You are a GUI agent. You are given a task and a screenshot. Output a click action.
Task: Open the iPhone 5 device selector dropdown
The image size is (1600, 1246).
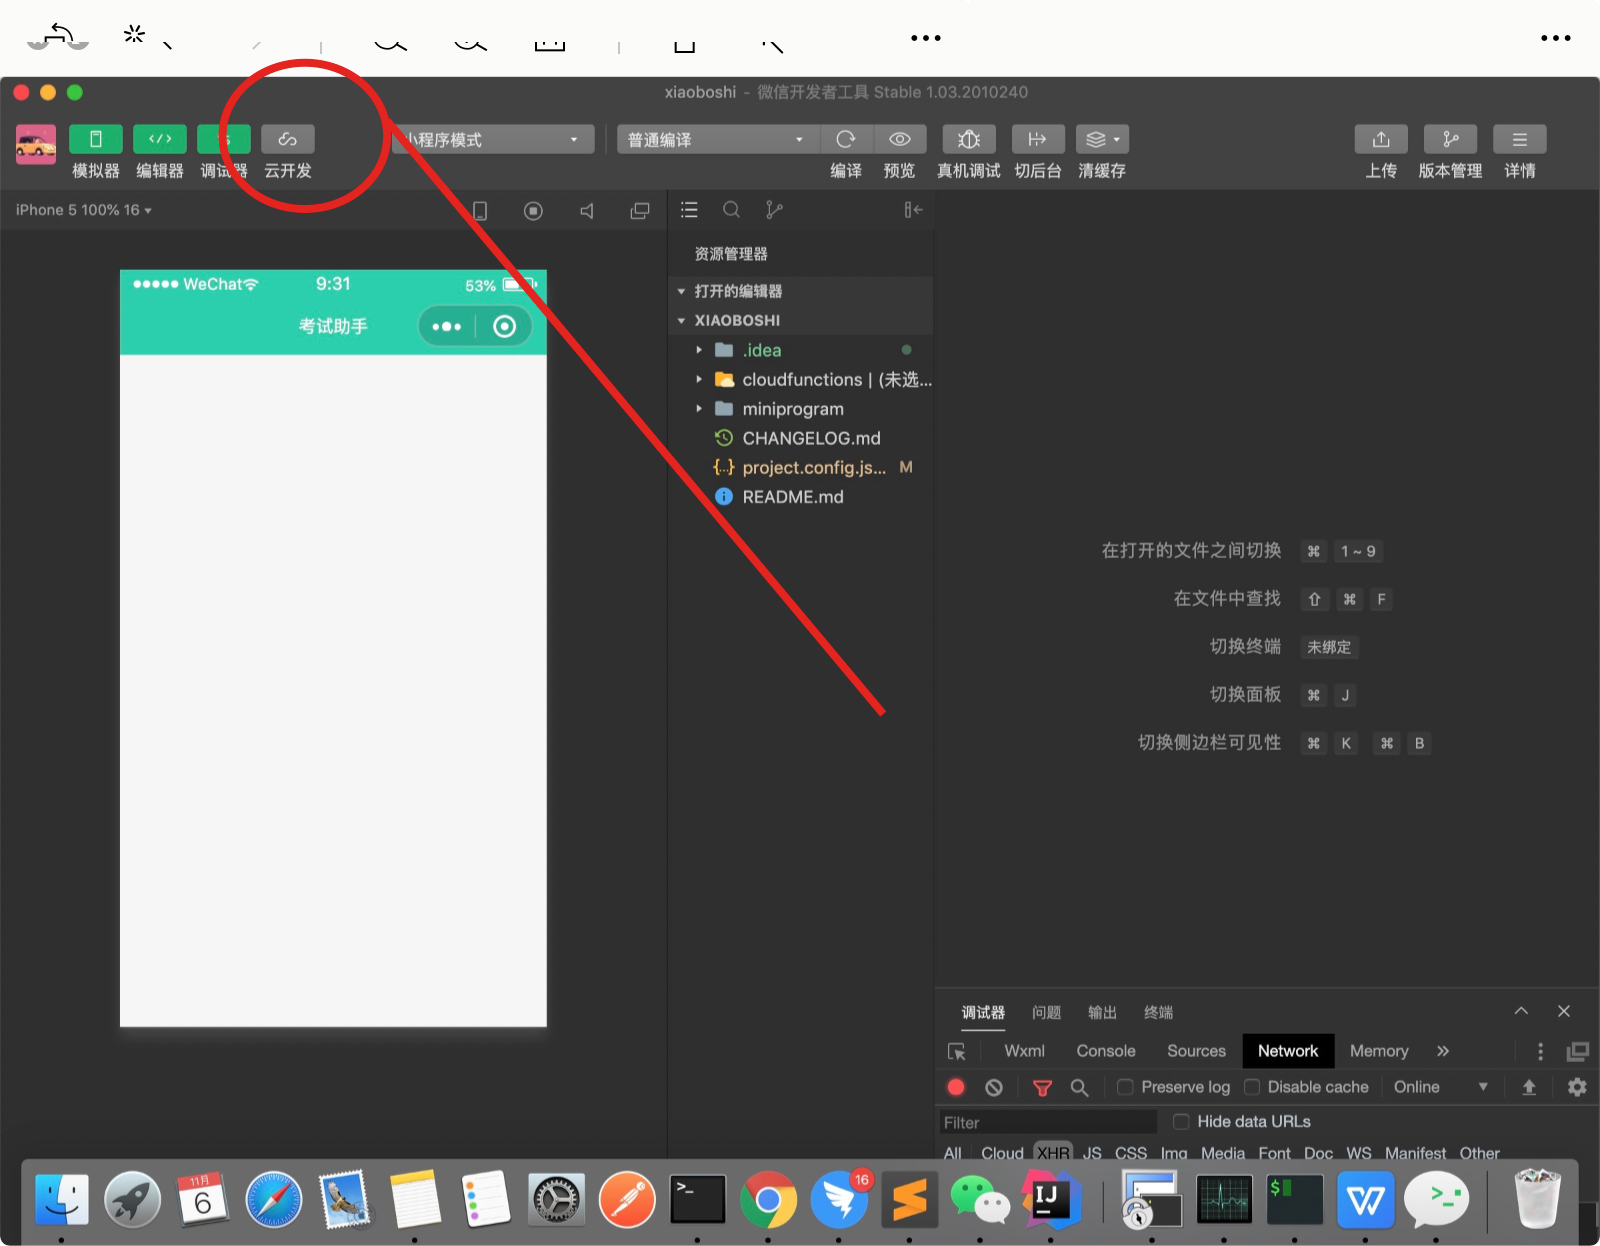tap(84, 210)
